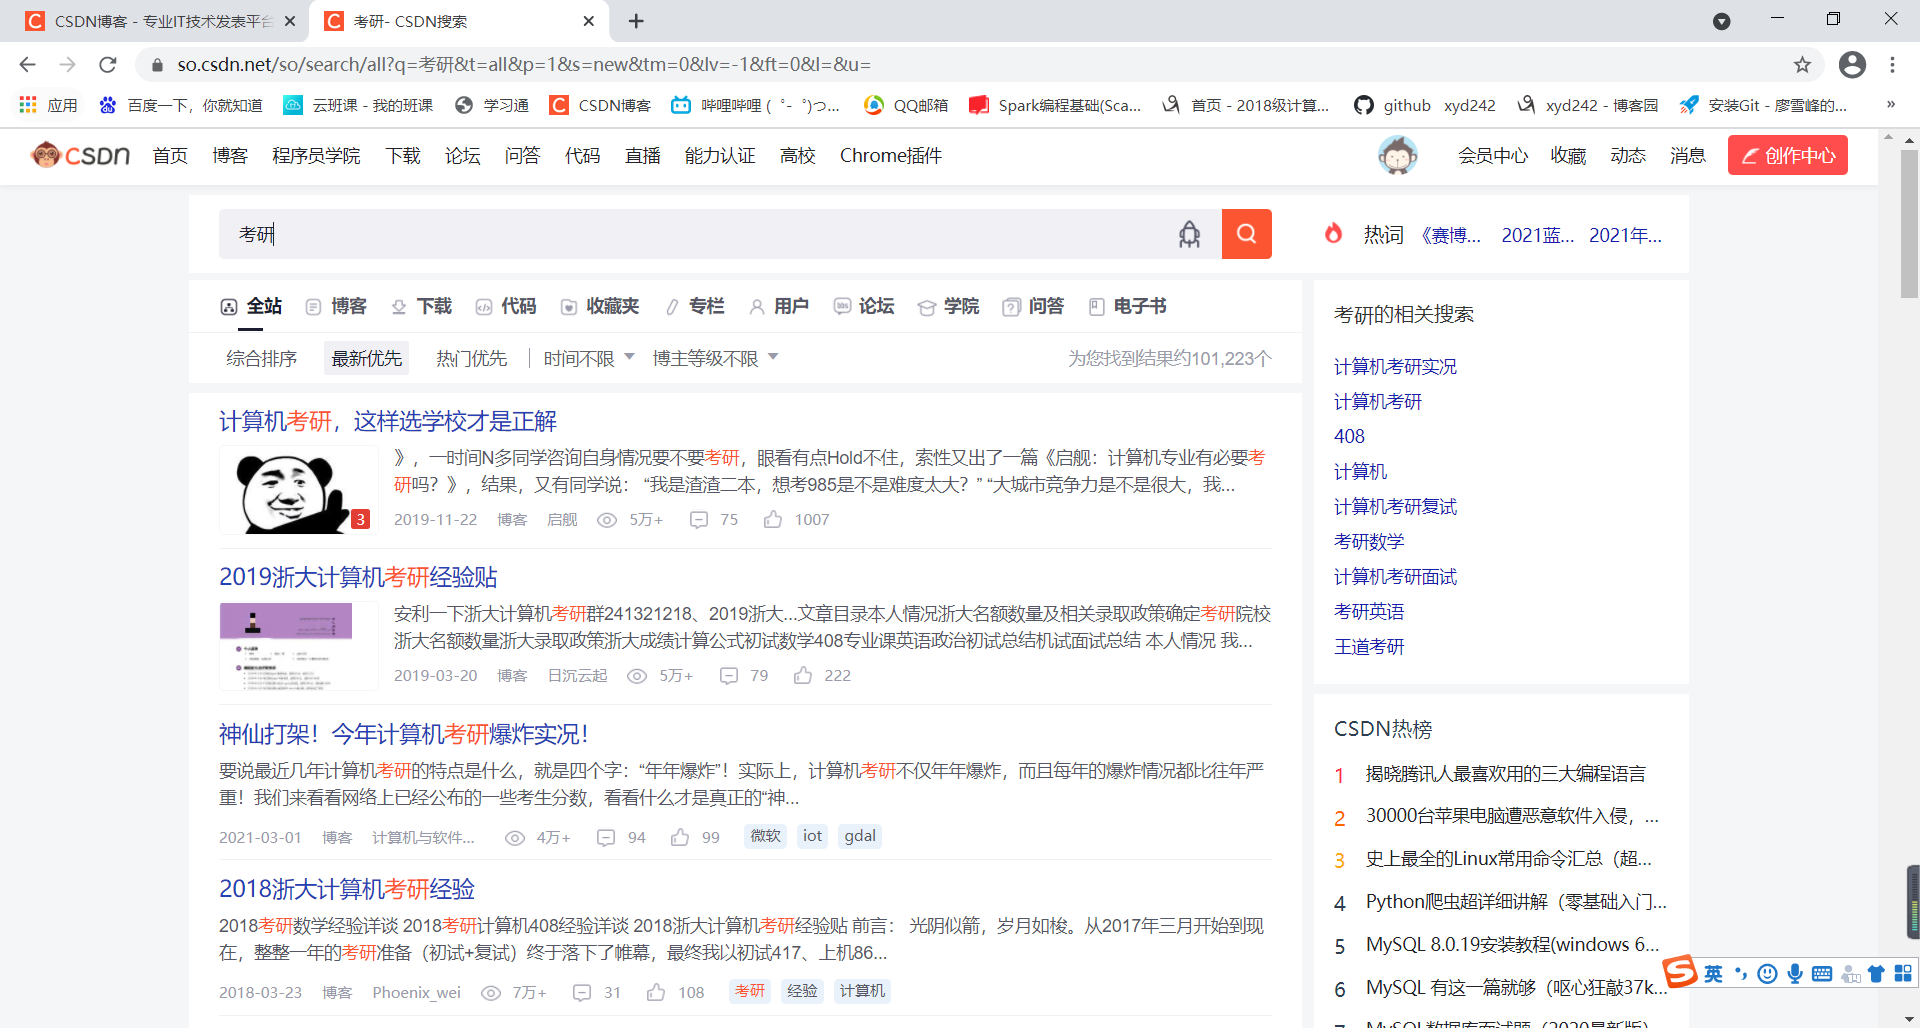Open article 2019浙大计算机考研经验贴

(358, 577)
